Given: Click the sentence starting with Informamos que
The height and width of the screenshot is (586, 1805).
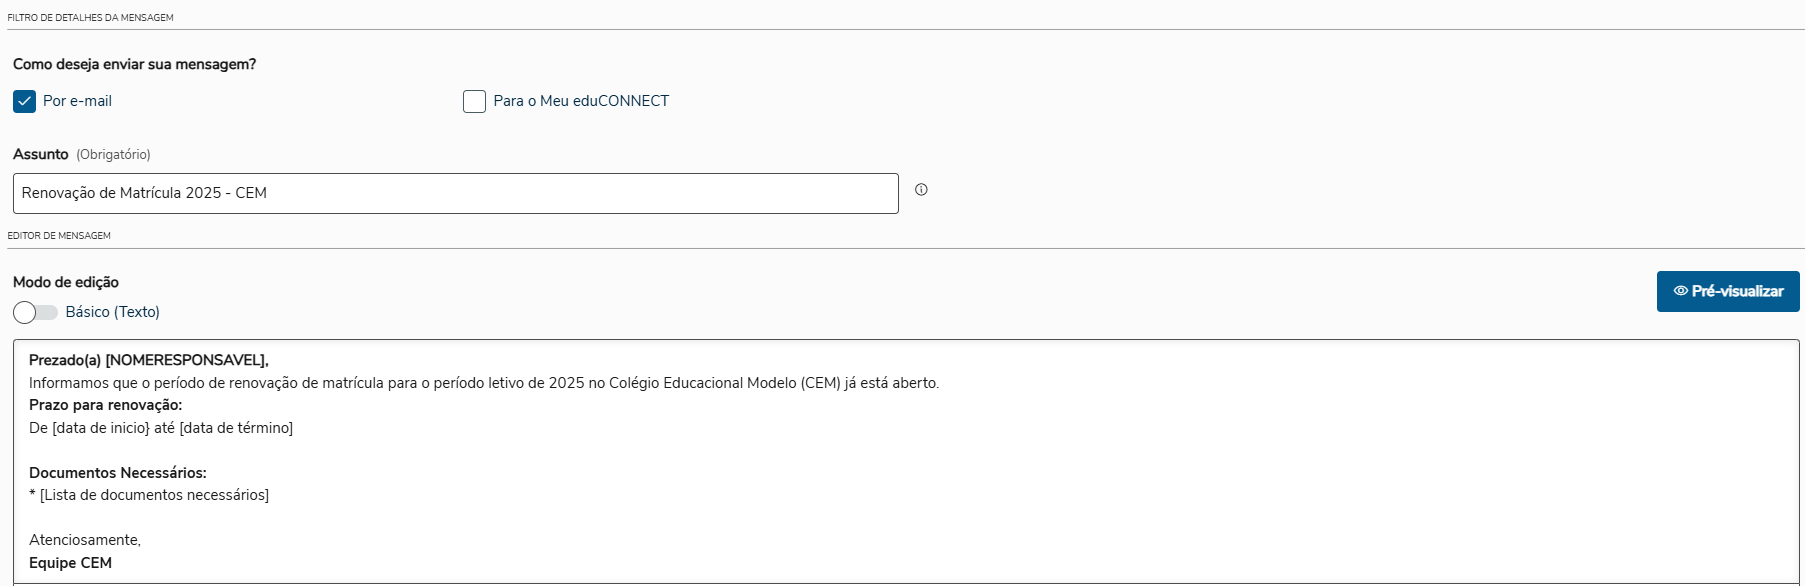Looking at the screenshot, I should 483,383.
